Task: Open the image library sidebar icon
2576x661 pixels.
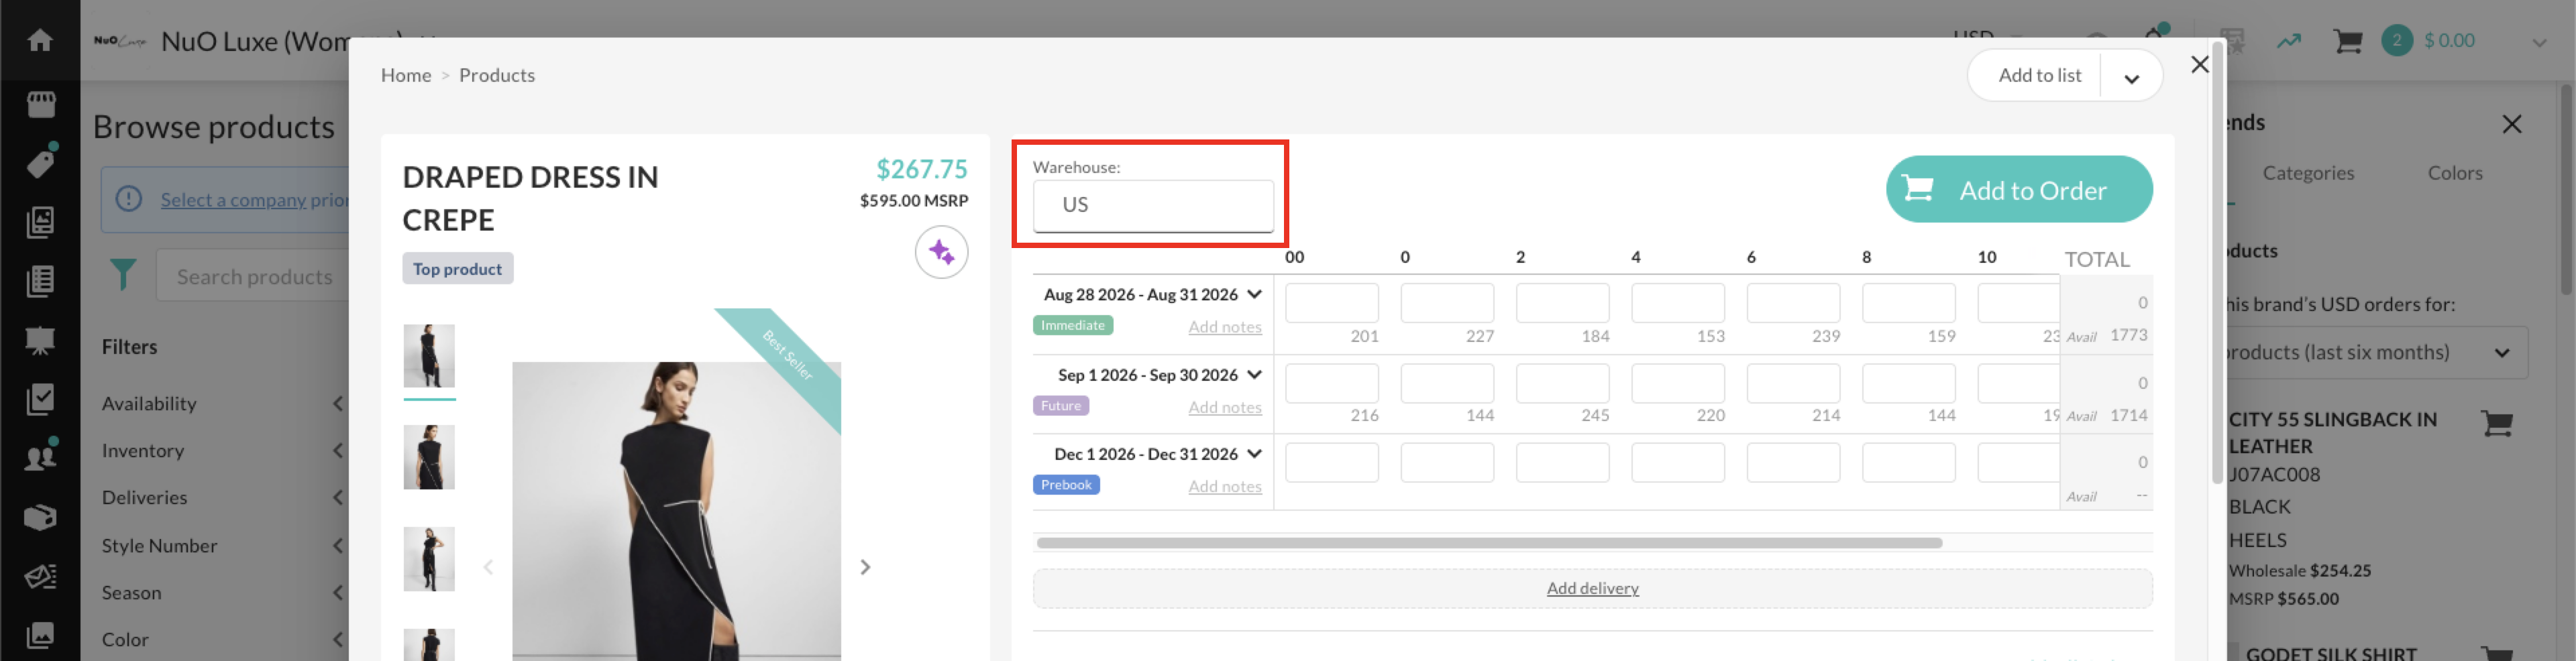Action: click(40, 635)
